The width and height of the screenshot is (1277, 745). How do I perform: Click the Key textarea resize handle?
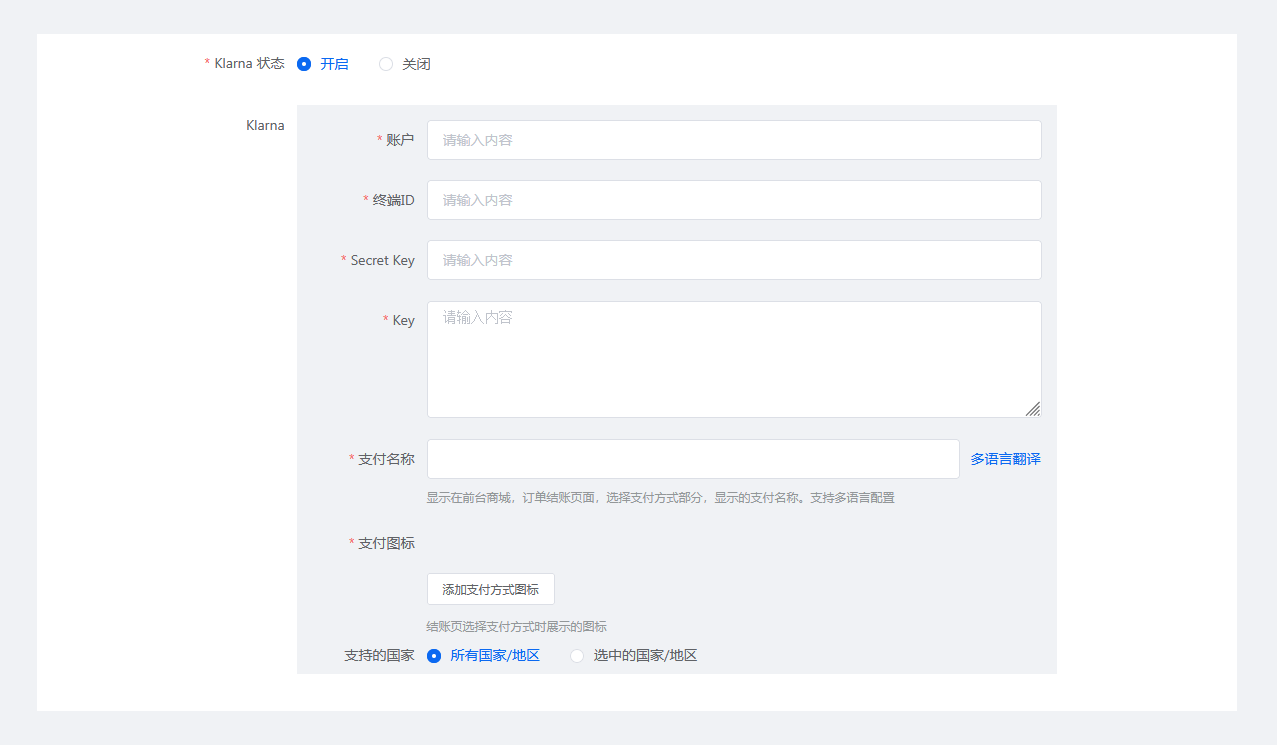[x=1033, y=409]
